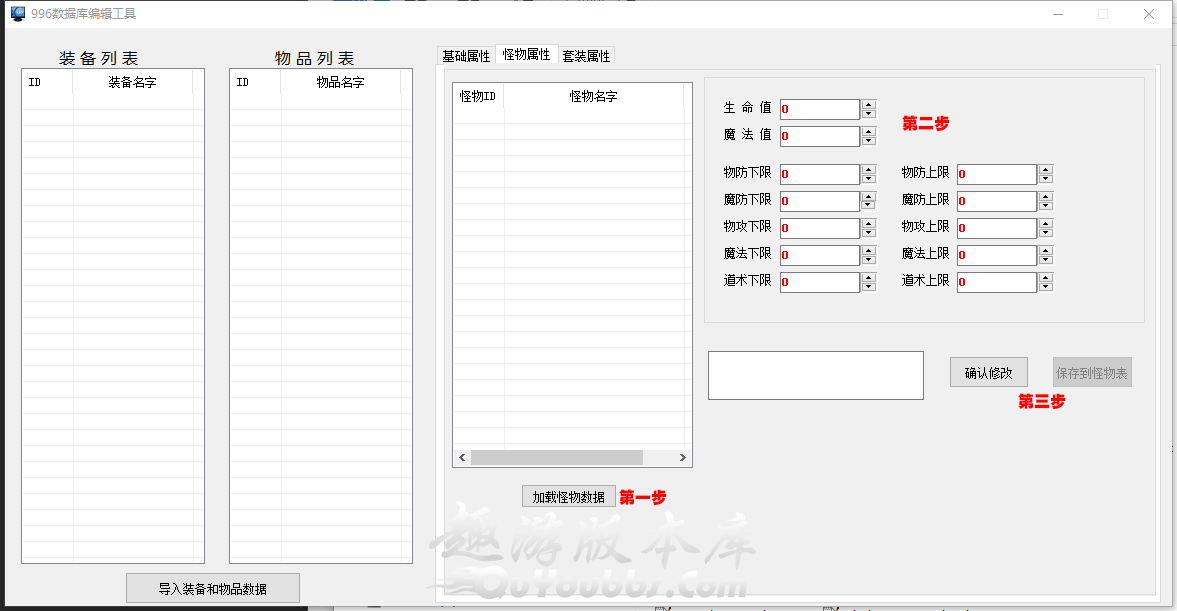
Task: Click the 魔防上限 input field
Action: point(997,202)
